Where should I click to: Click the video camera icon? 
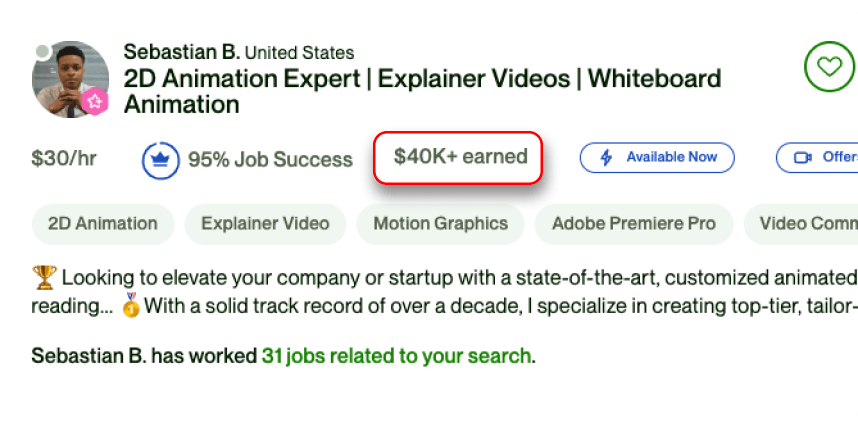point(802,158)
